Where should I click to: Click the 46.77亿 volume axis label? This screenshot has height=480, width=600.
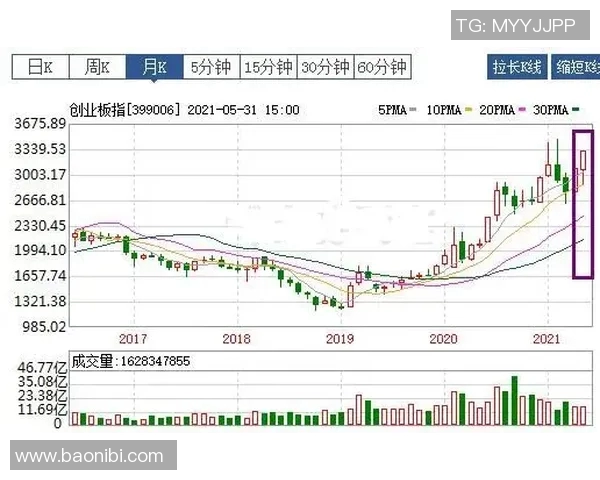coord(42,368)
